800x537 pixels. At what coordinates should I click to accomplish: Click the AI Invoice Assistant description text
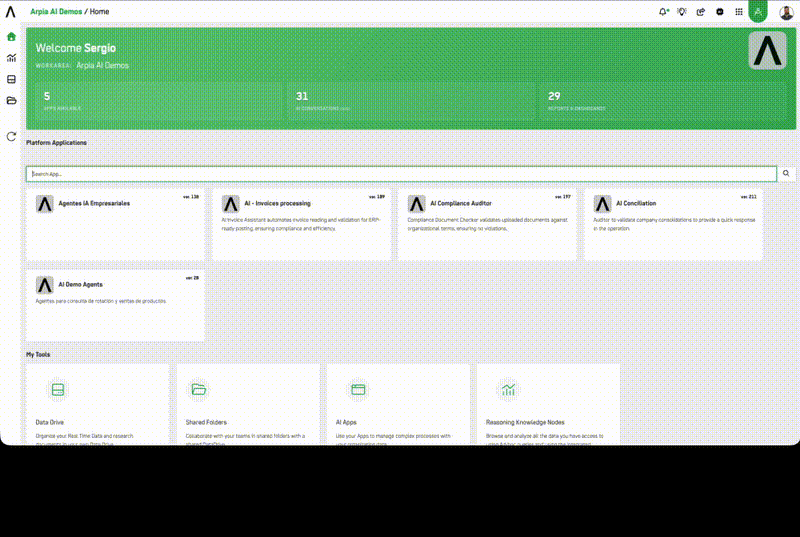301,224
